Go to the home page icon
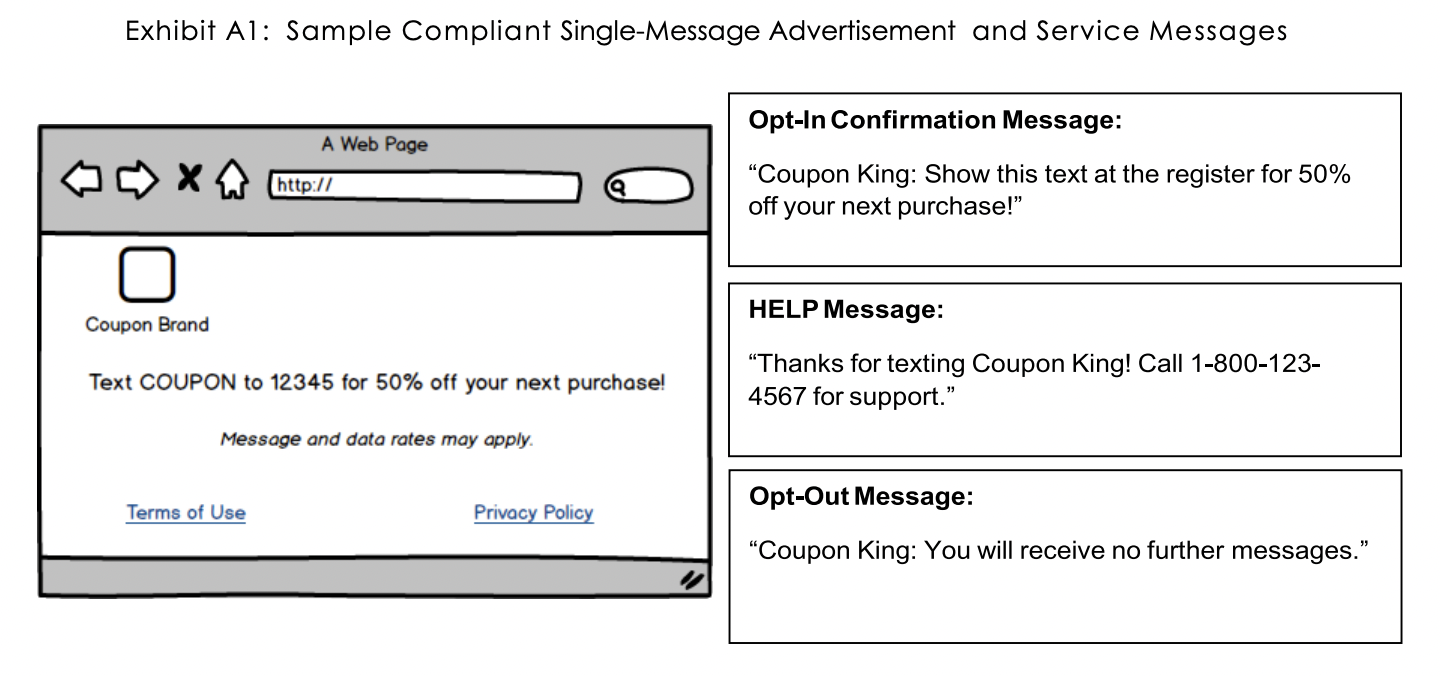Screen dimensions: 1440x676 point(231,181)
